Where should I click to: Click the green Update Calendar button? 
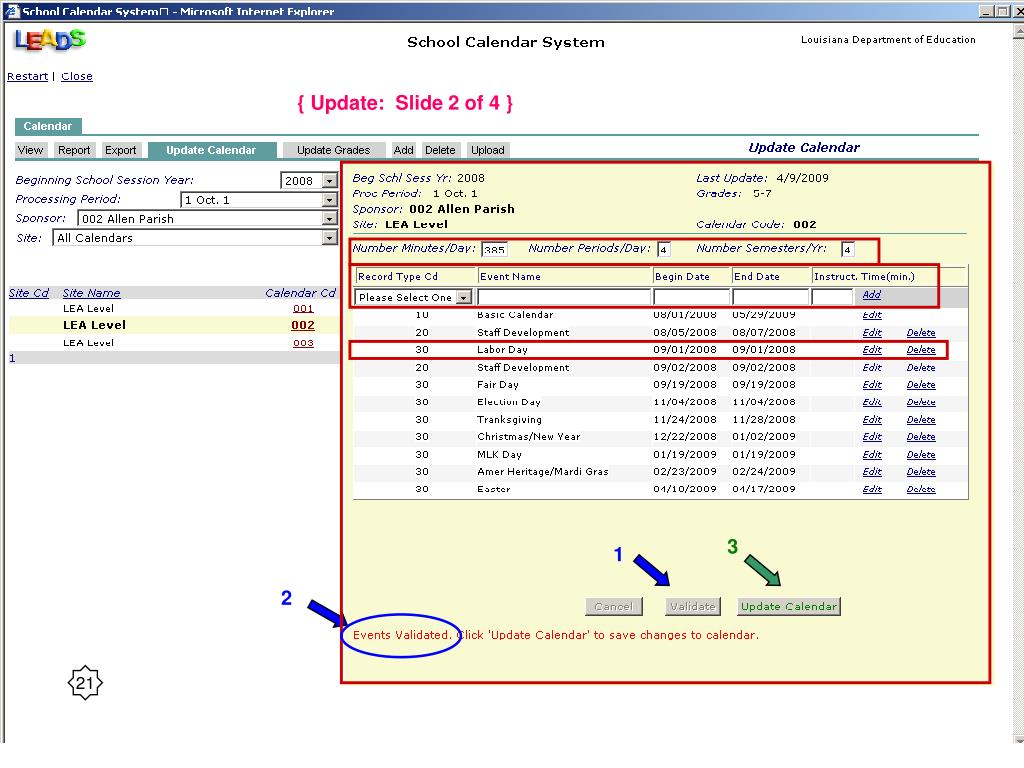[789, 607]
